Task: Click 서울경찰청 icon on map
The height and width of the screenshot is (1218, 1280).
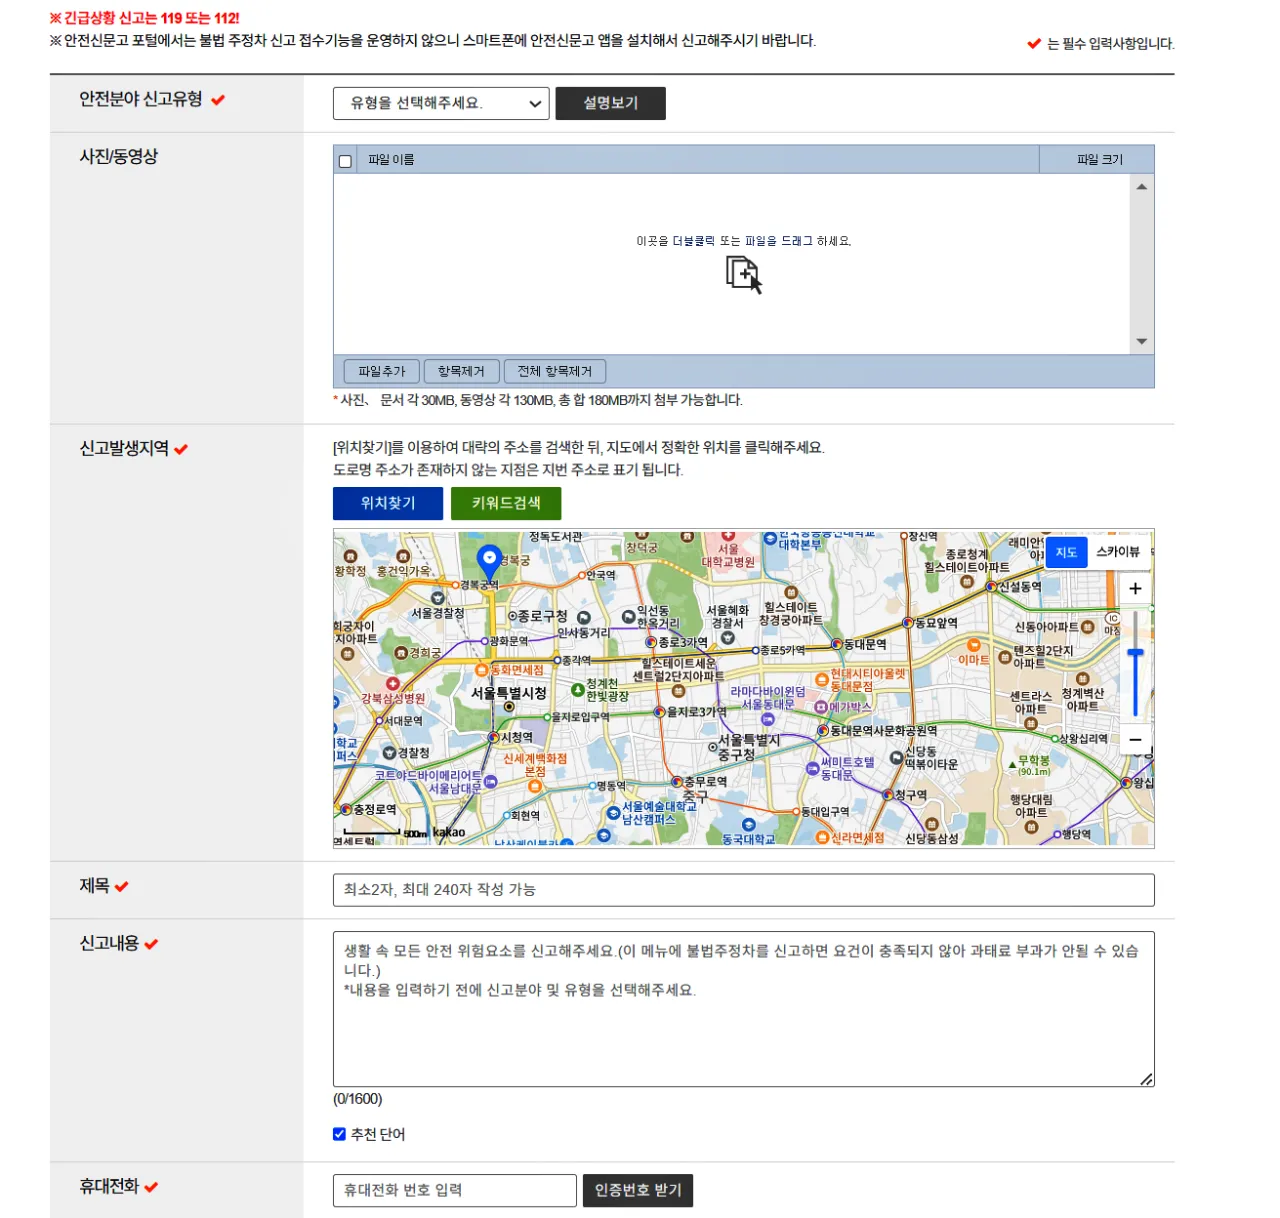Action: tap(437, 597)
